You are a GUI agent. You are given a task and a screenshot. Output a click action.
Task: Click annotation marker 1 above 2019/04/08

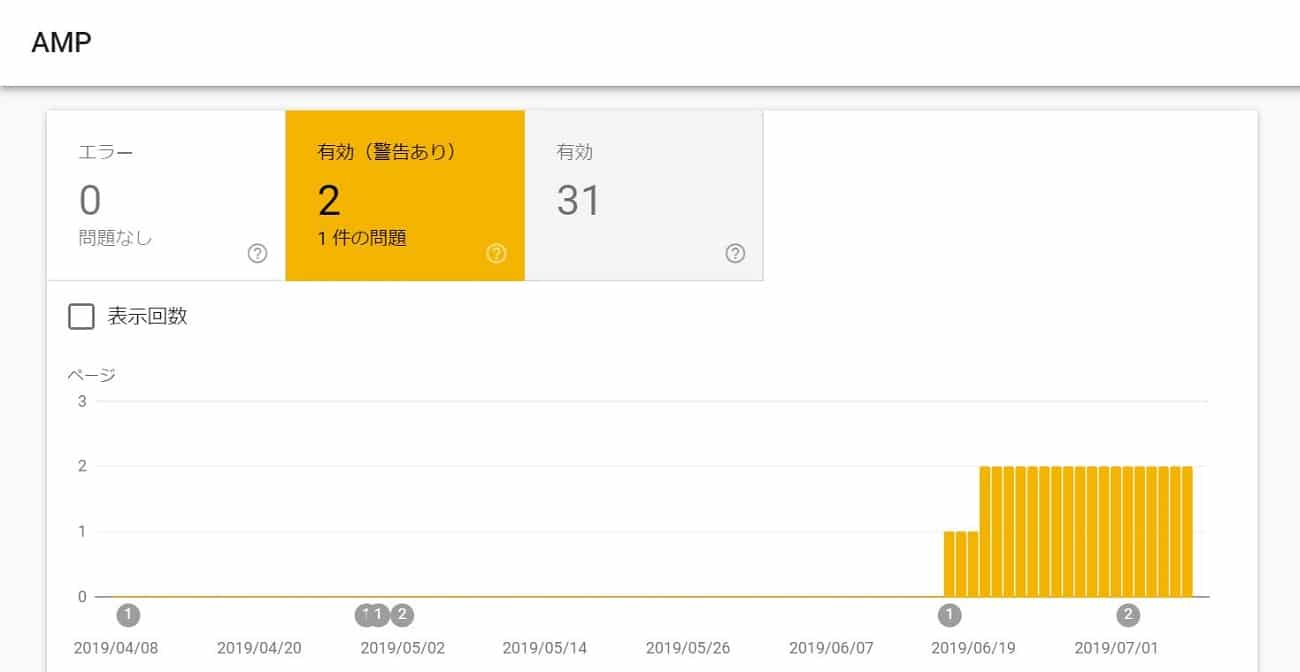(x=128, y=614)
